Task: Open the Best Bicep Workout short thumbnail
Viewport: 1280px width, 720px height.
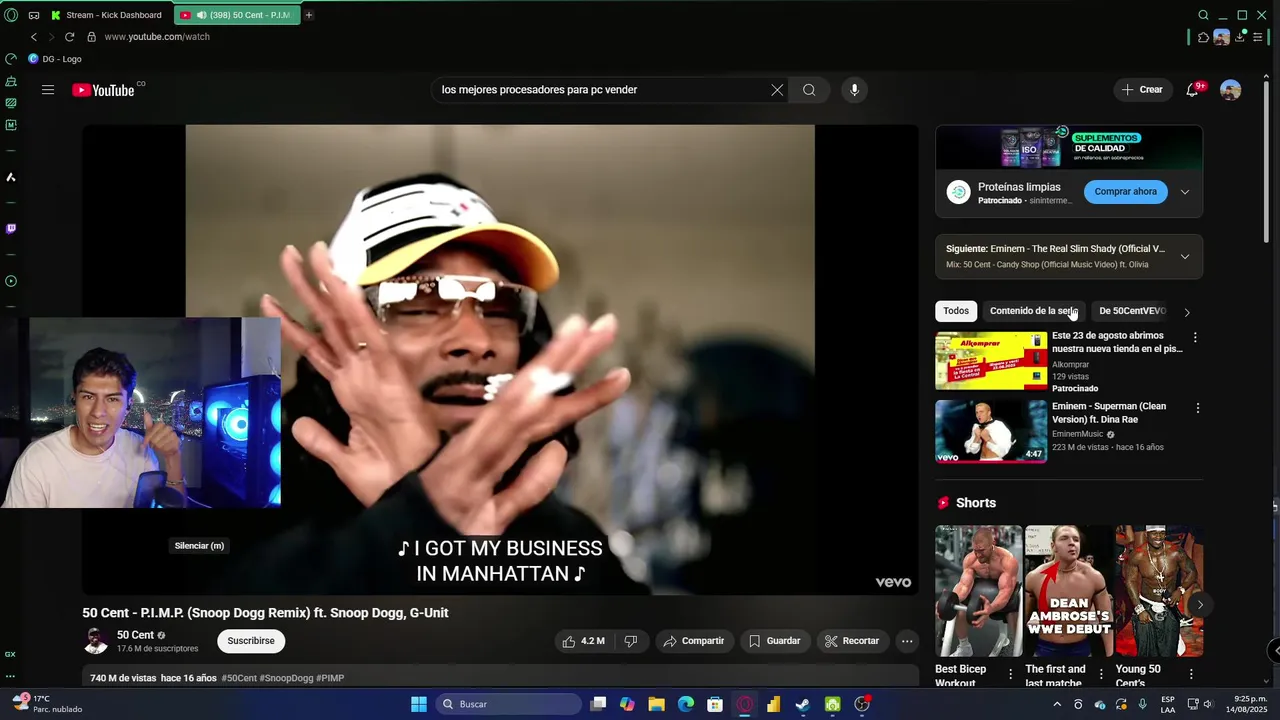Action: point(978,591)
